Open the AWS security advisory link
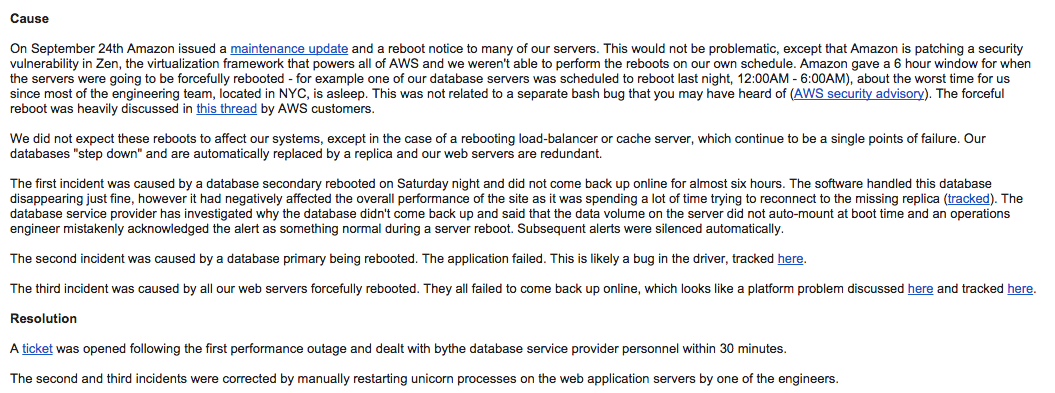1055x393 pixels. 859,94
